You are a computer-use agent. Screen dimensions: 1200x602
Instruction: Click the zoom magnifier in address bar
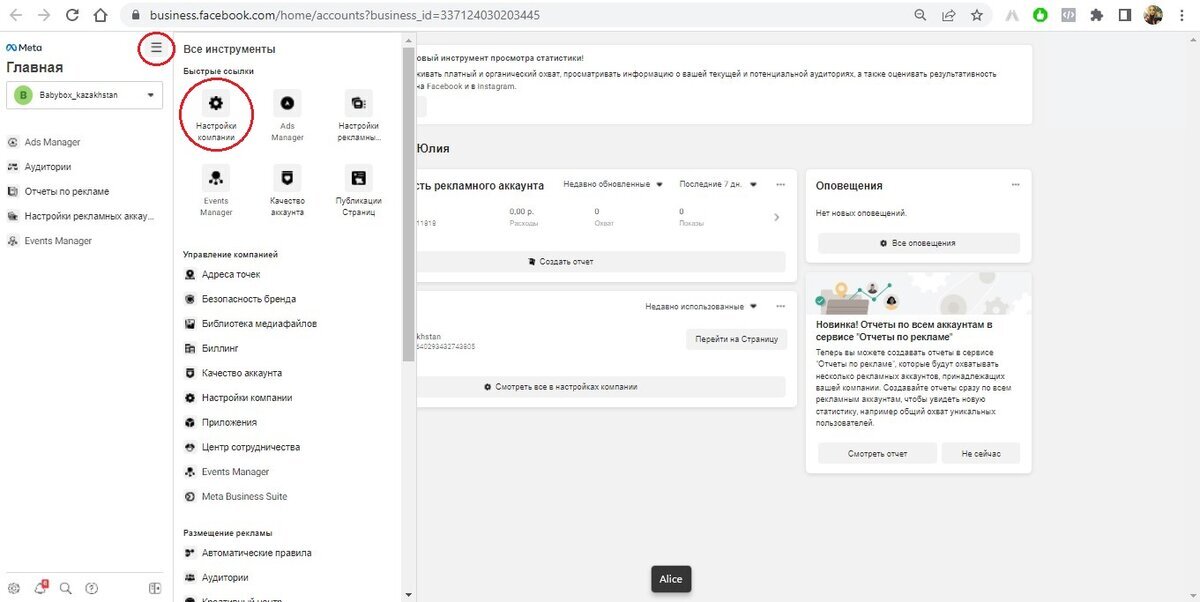(x=920, y=16)
